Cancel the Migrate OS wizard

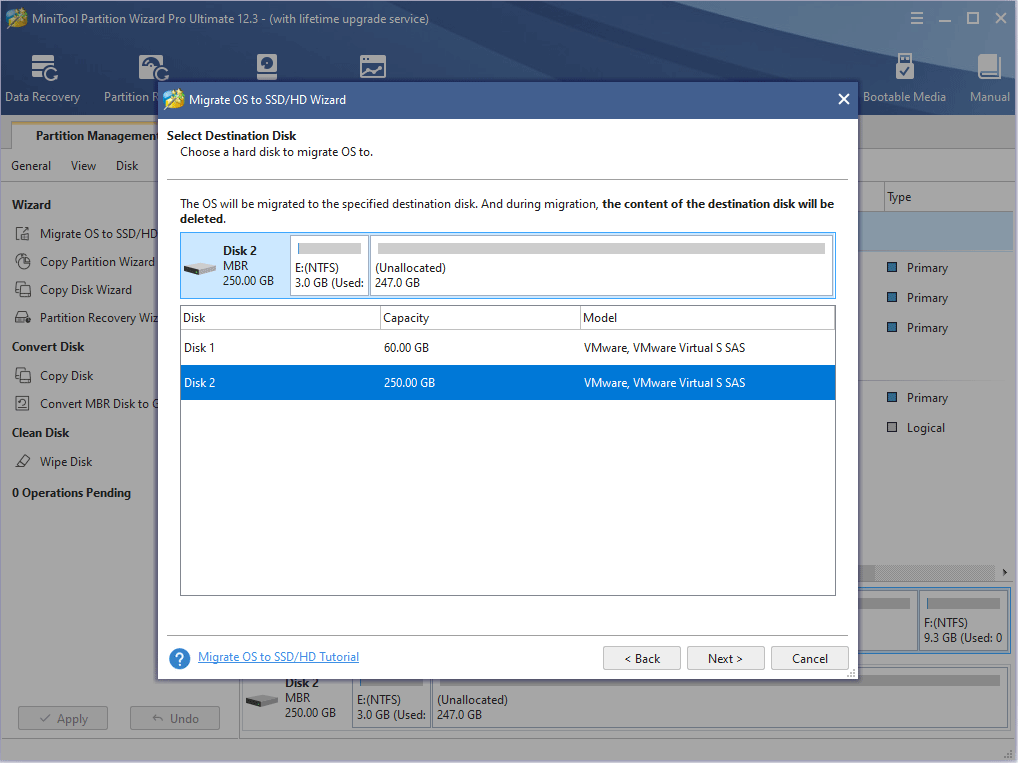810,658
